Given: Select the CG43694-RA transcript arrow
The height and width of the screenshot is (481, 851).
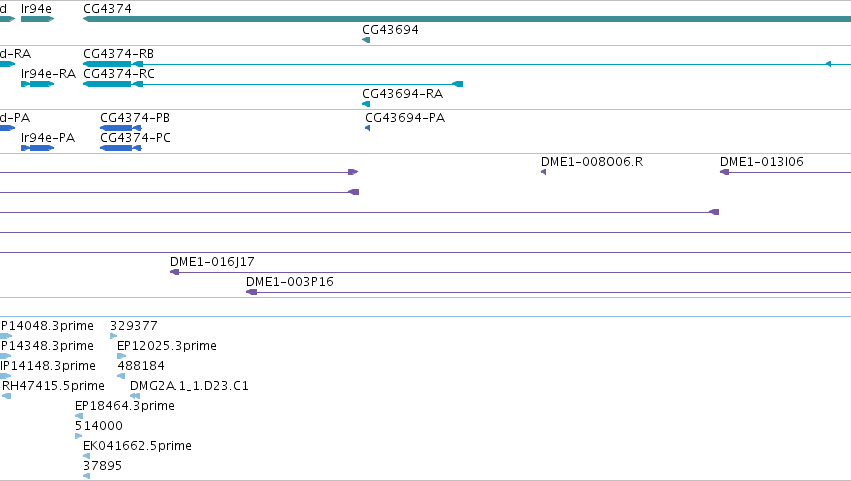Looking at the screenshot, I should 366,104.
